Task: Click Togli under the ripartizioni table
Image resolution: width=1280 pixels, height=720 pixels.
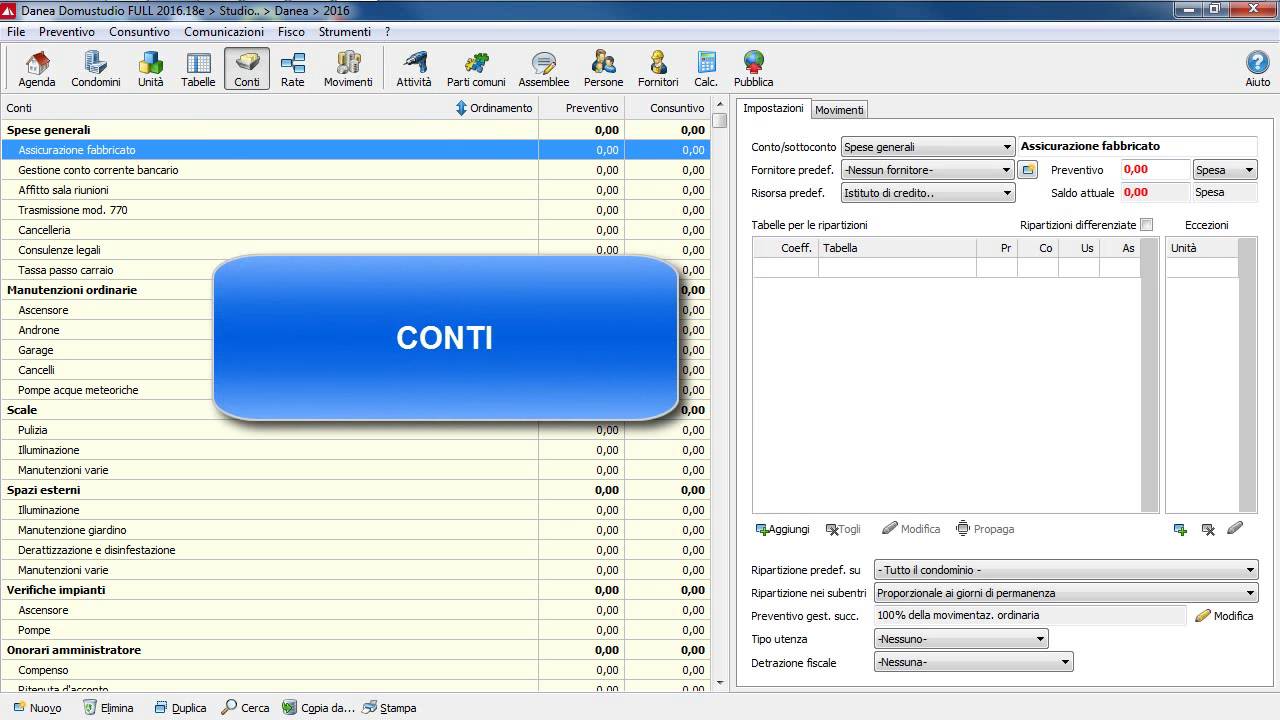Action: pyautogui.click(x=843, y=529)
